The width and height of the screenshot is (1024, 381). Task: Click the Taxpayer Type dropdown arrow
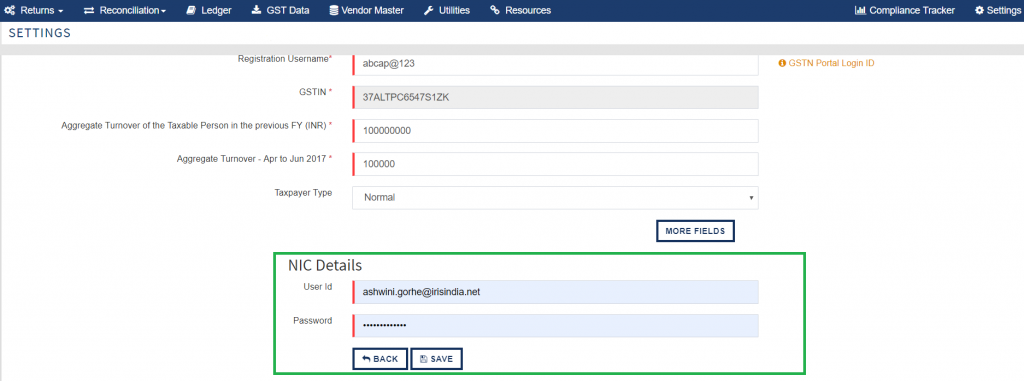coord(751,197)
